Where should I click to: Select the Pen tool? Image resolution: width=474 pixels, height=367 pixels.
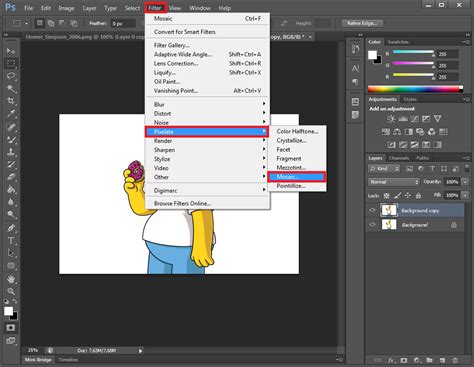[11, 228]
